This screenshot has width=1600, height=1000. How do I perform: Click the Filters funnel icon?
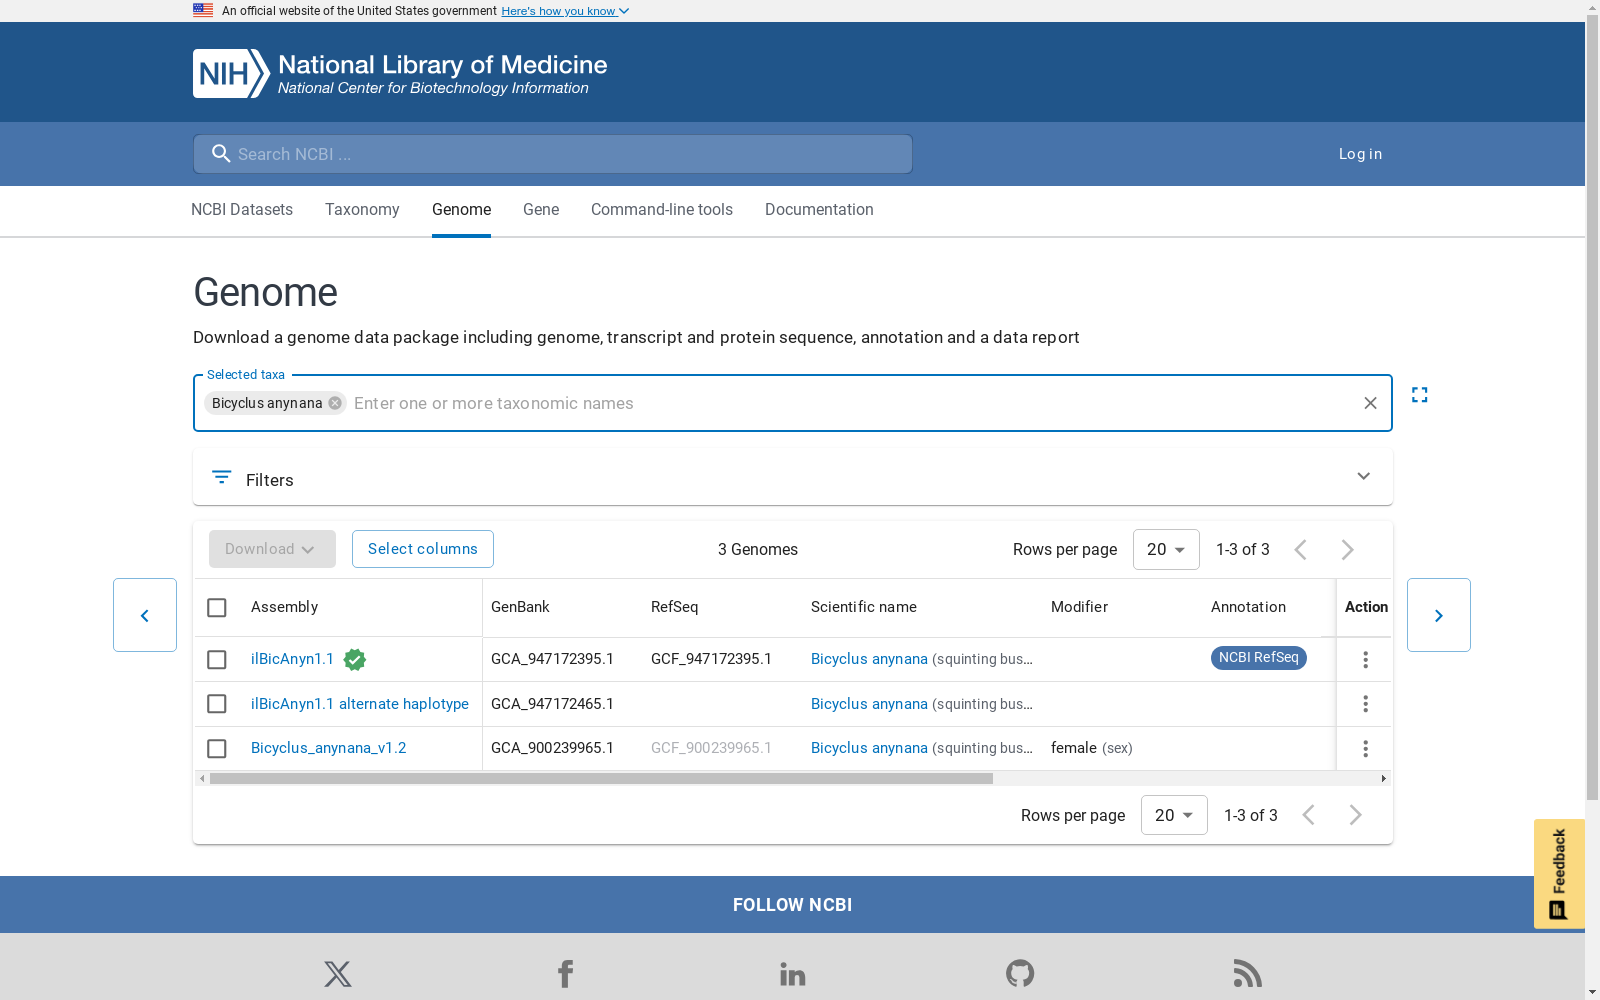click(222, 477)
